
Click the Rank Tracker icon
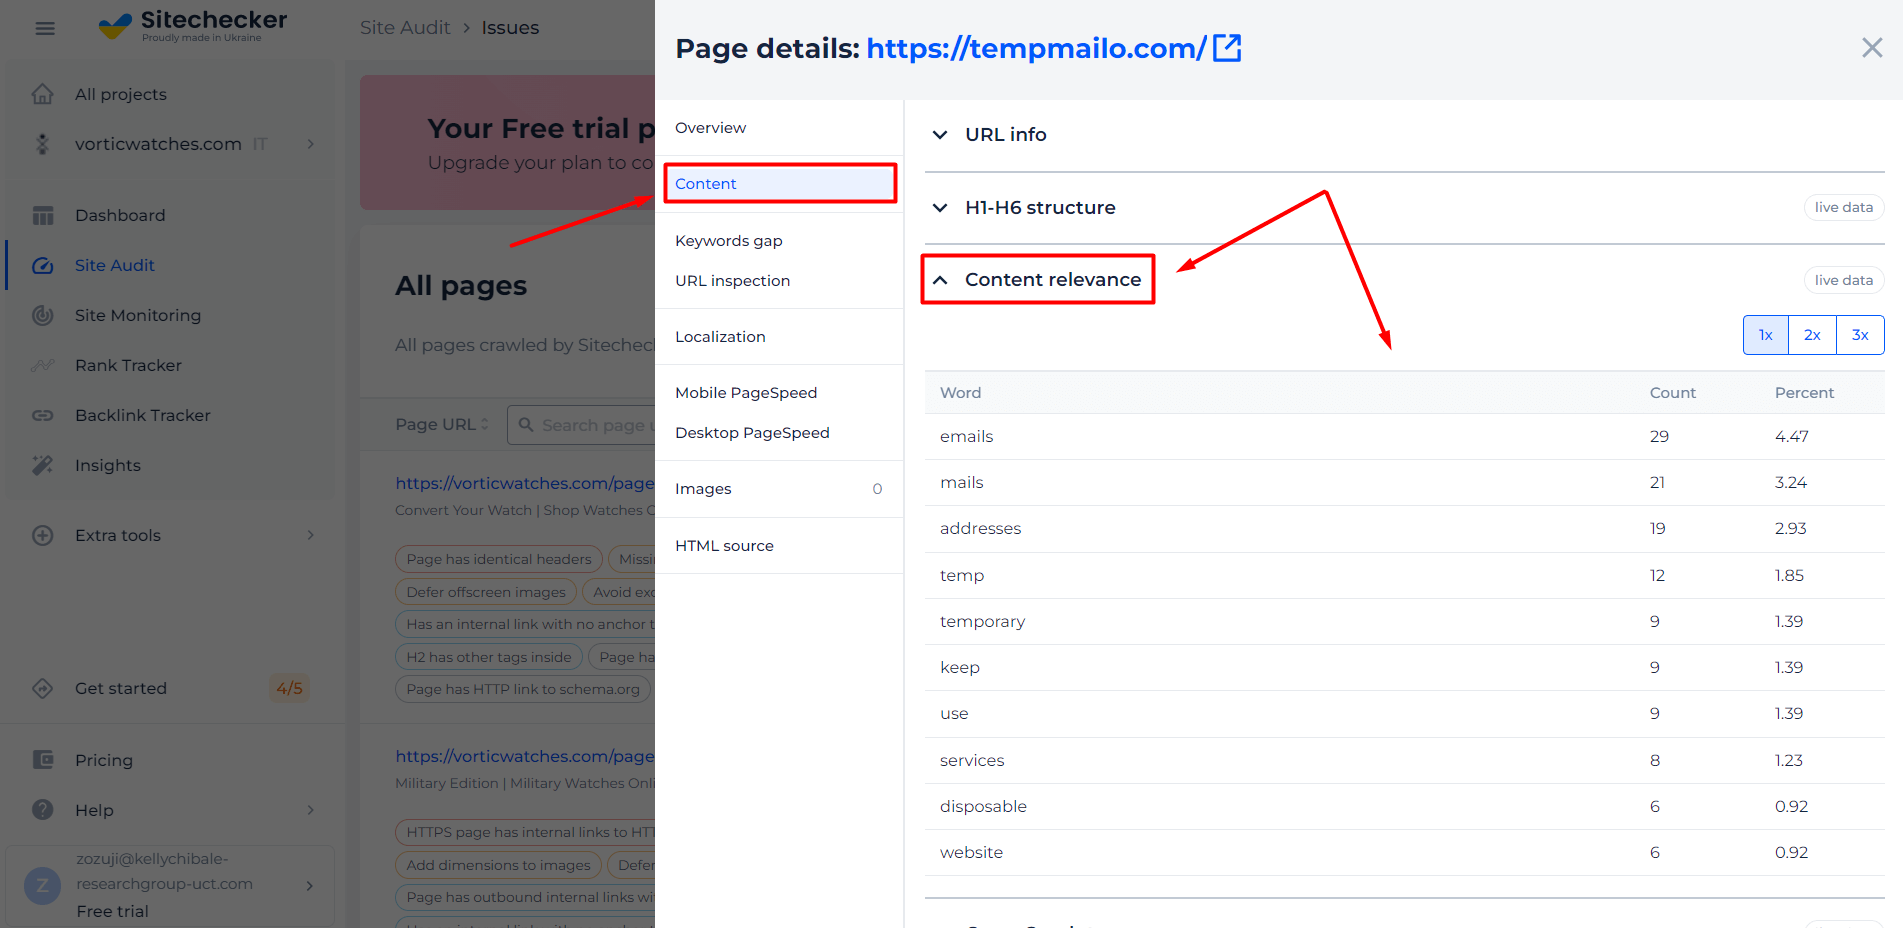click(43, 365)
